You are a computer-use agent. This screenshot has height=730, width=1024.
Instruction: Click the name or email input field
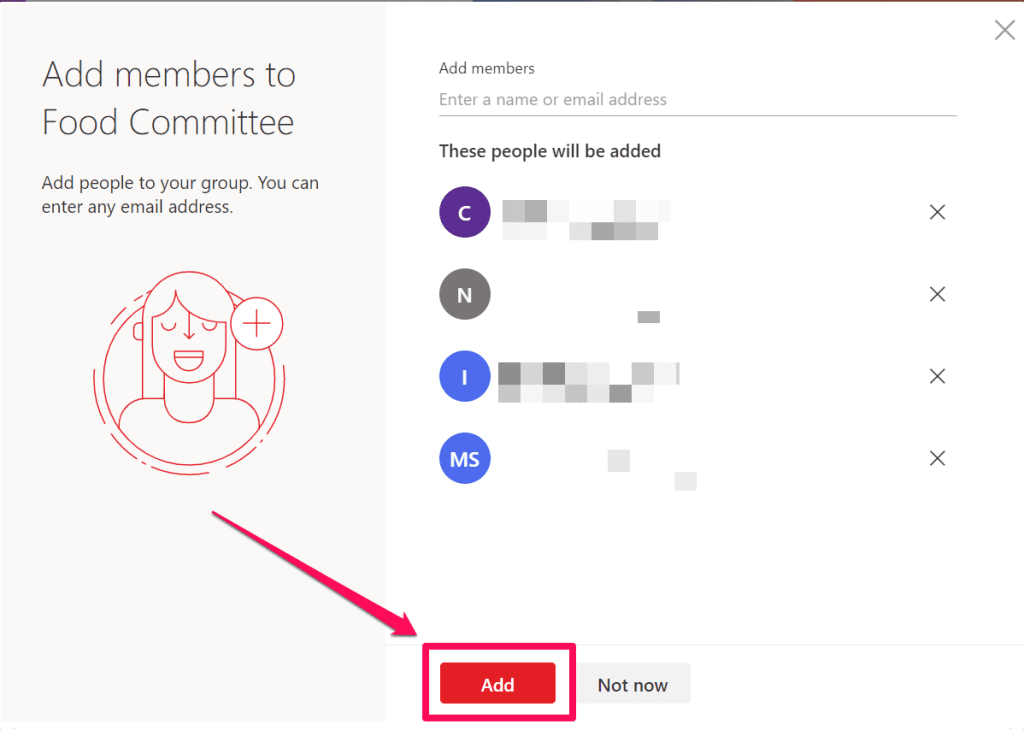(x=697, y=100)
